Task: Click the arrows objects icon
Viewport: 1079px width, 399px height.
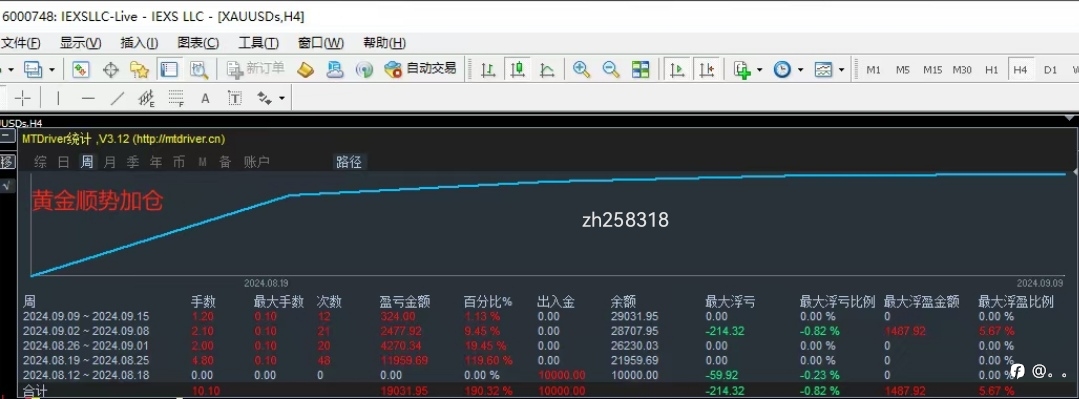Action: pos(264,98)
